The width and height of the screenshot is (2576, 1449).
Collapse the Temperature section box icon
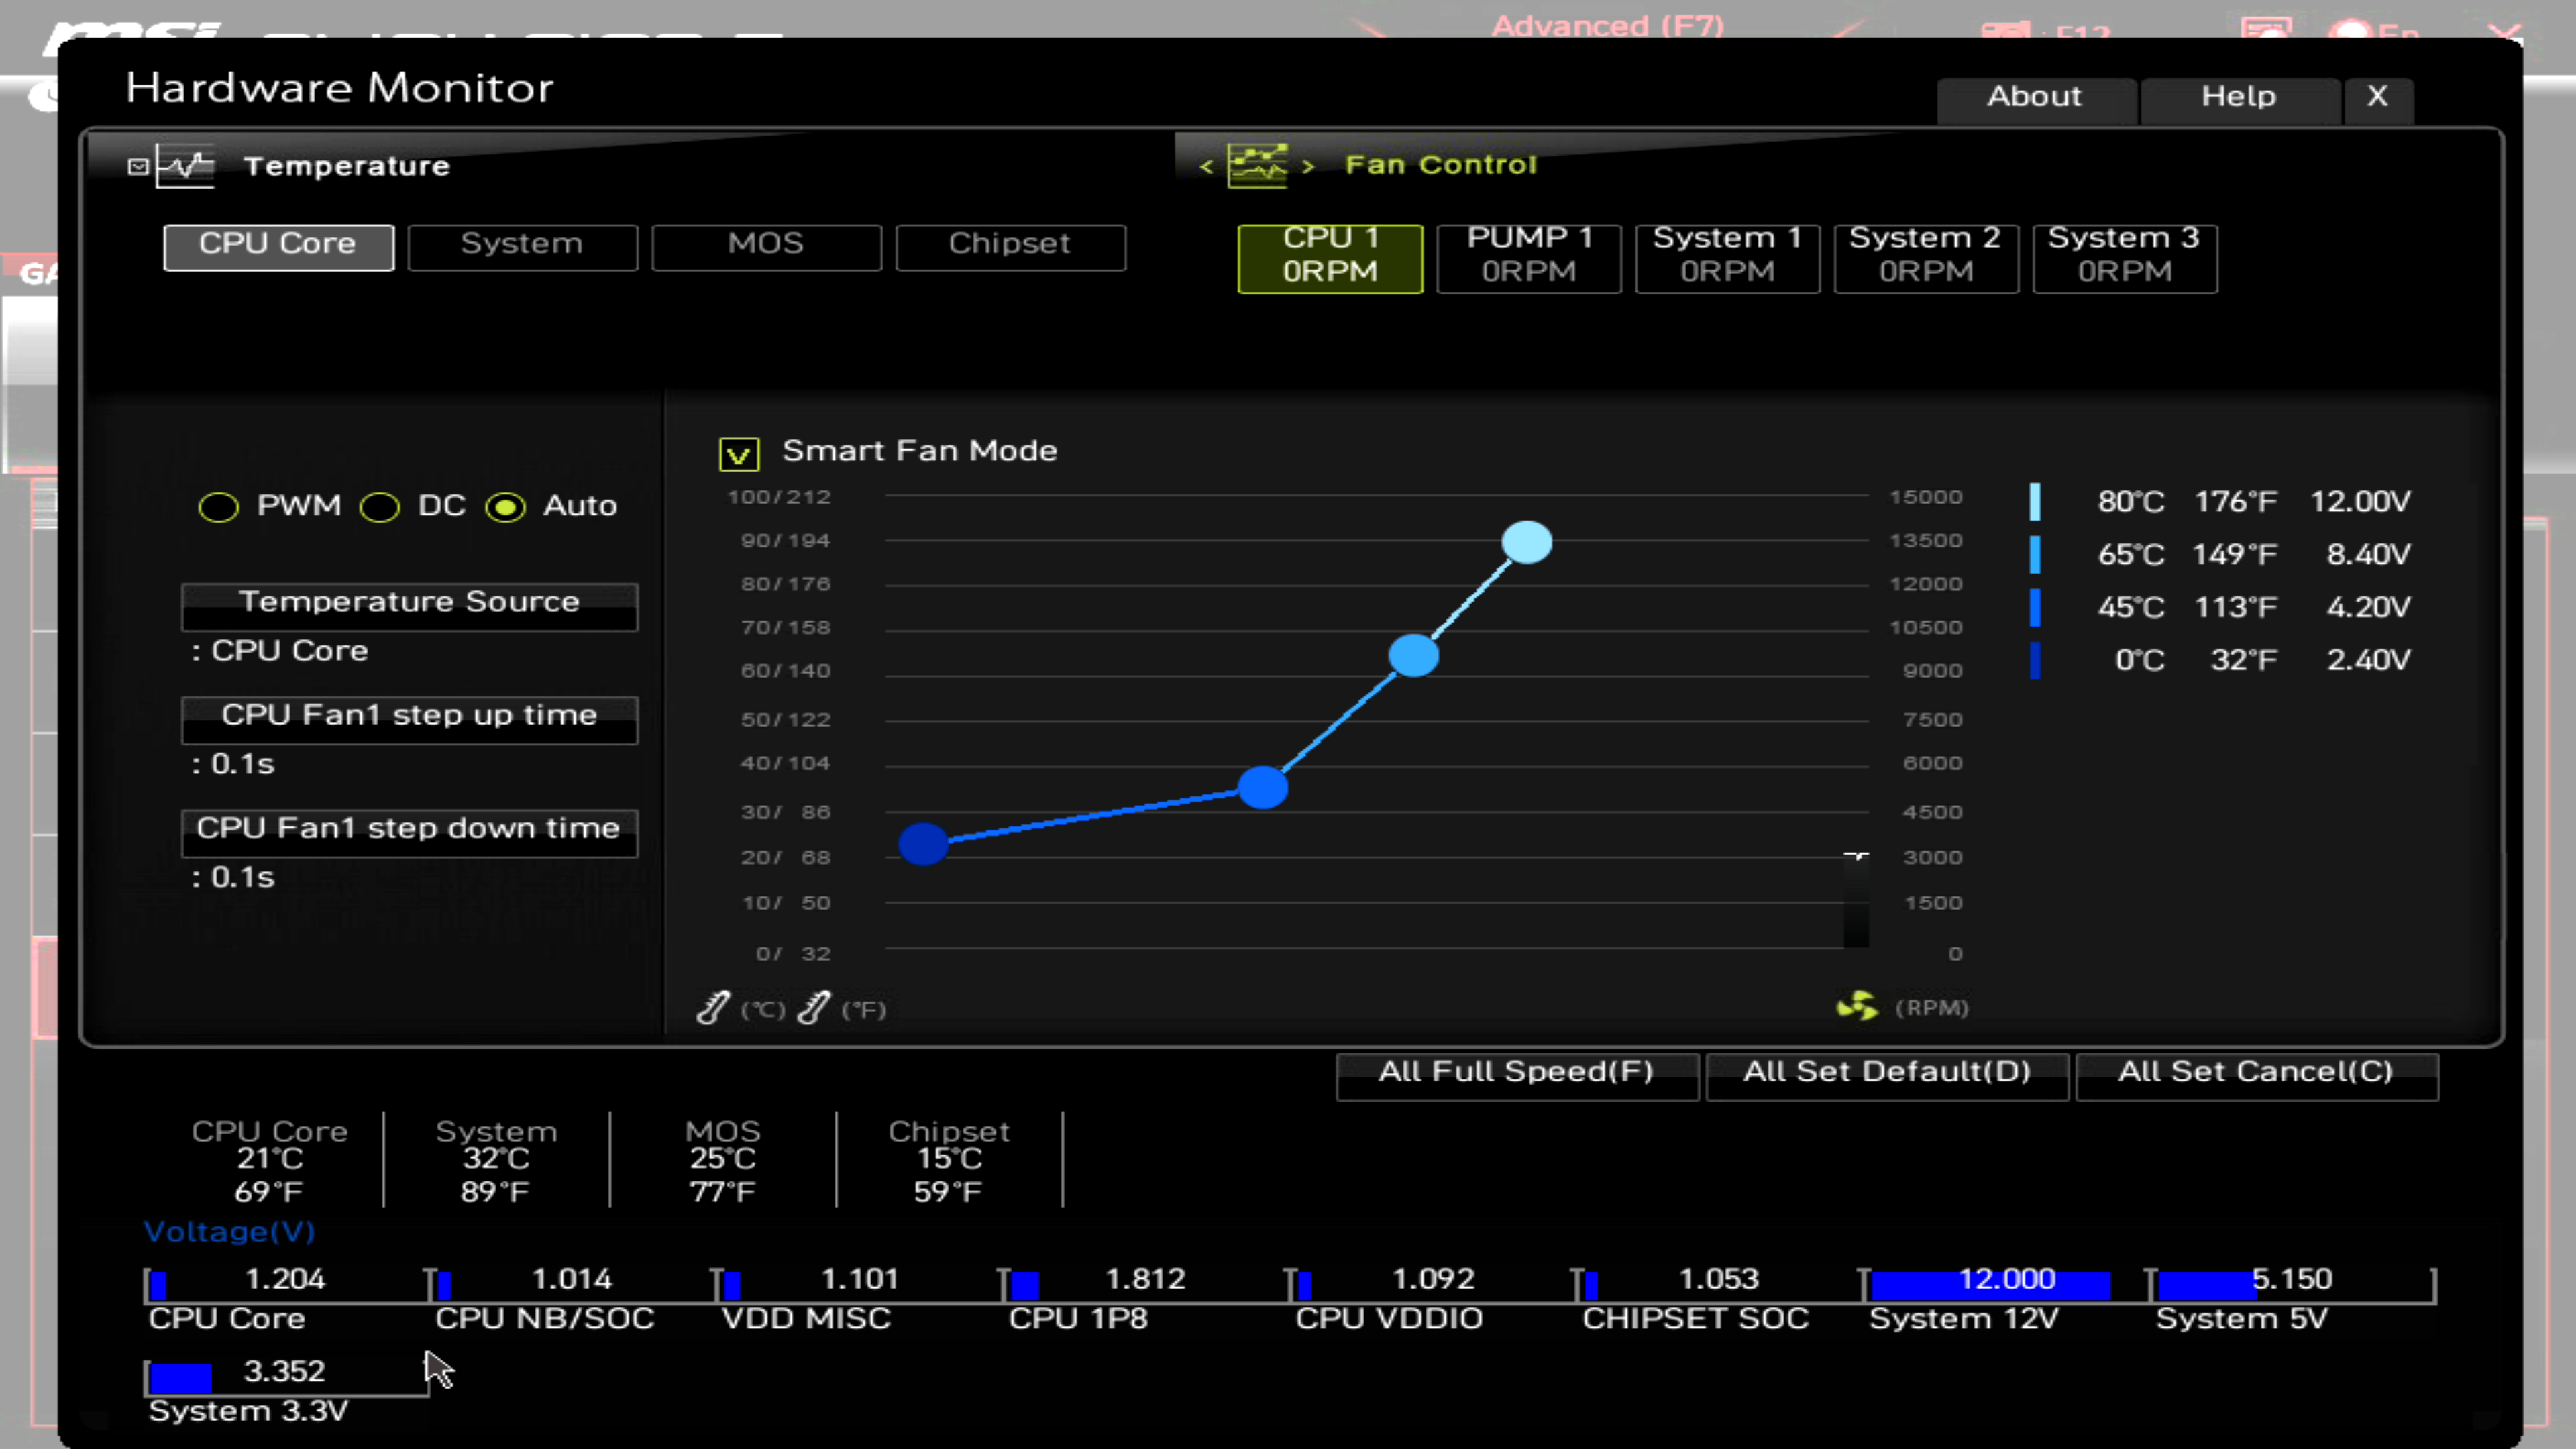pos(139,167)
